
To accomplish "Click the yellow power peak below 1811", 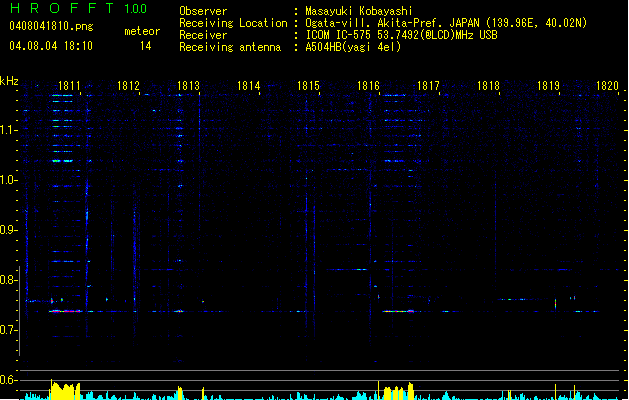I will 65,390.
